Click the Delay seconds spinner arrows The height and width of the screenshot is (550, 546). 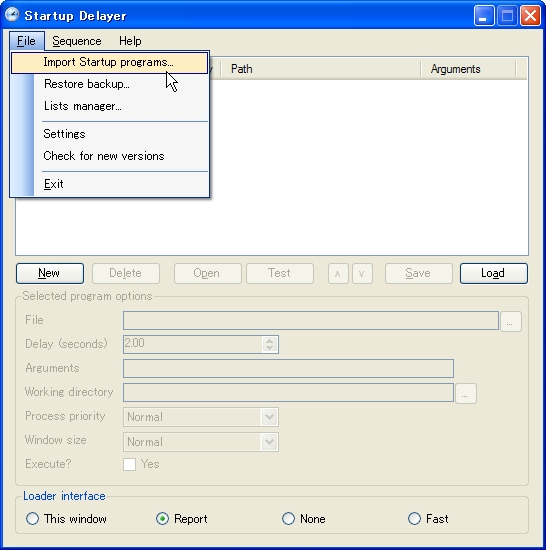pos(270,344)
